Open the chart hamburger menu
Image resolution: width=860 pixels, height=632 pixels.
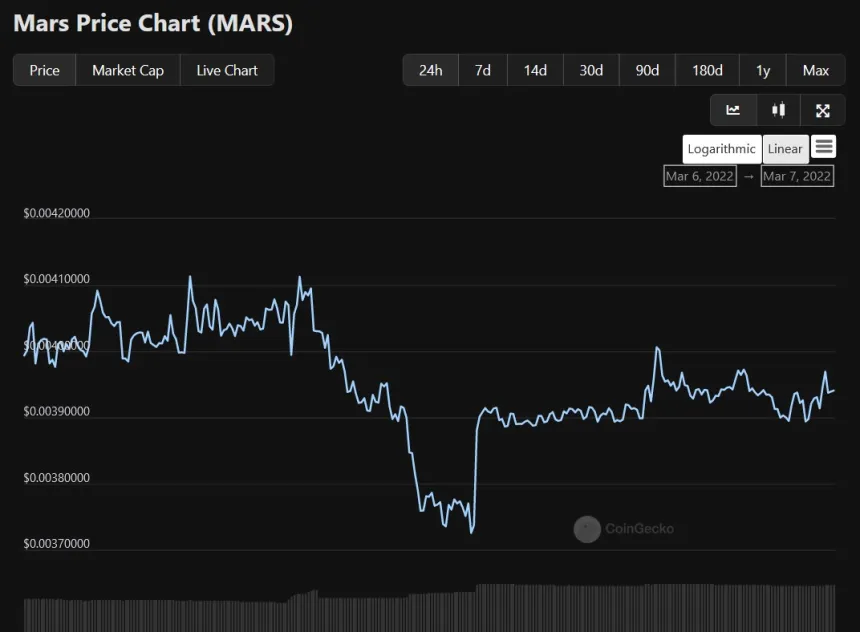(823, 147)
